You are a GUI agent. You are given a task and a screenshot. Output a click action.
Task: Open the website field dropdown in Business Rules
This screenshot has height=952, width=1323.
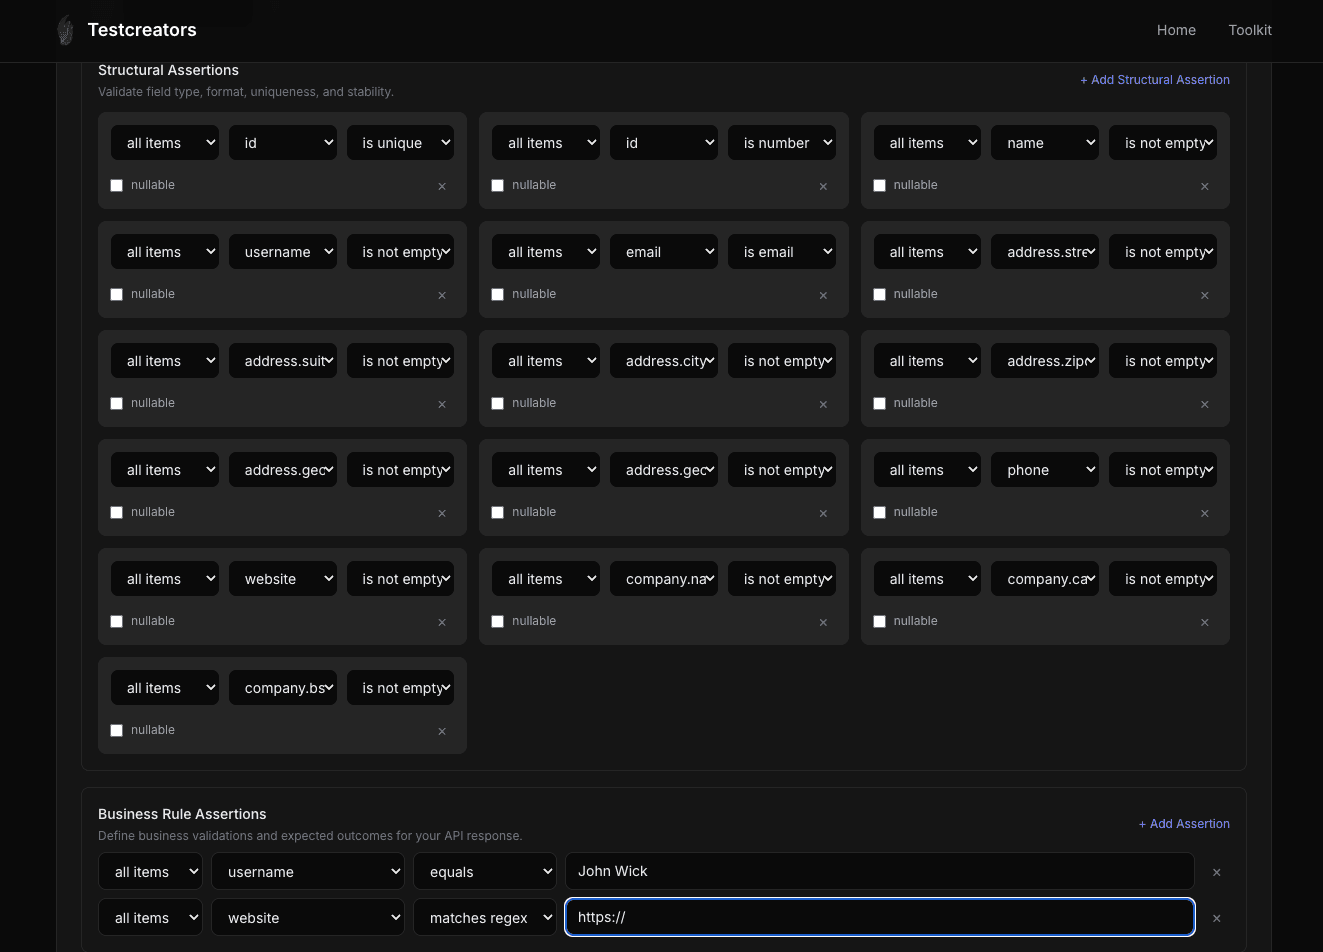pyautogui.click(x=307, y=918)
